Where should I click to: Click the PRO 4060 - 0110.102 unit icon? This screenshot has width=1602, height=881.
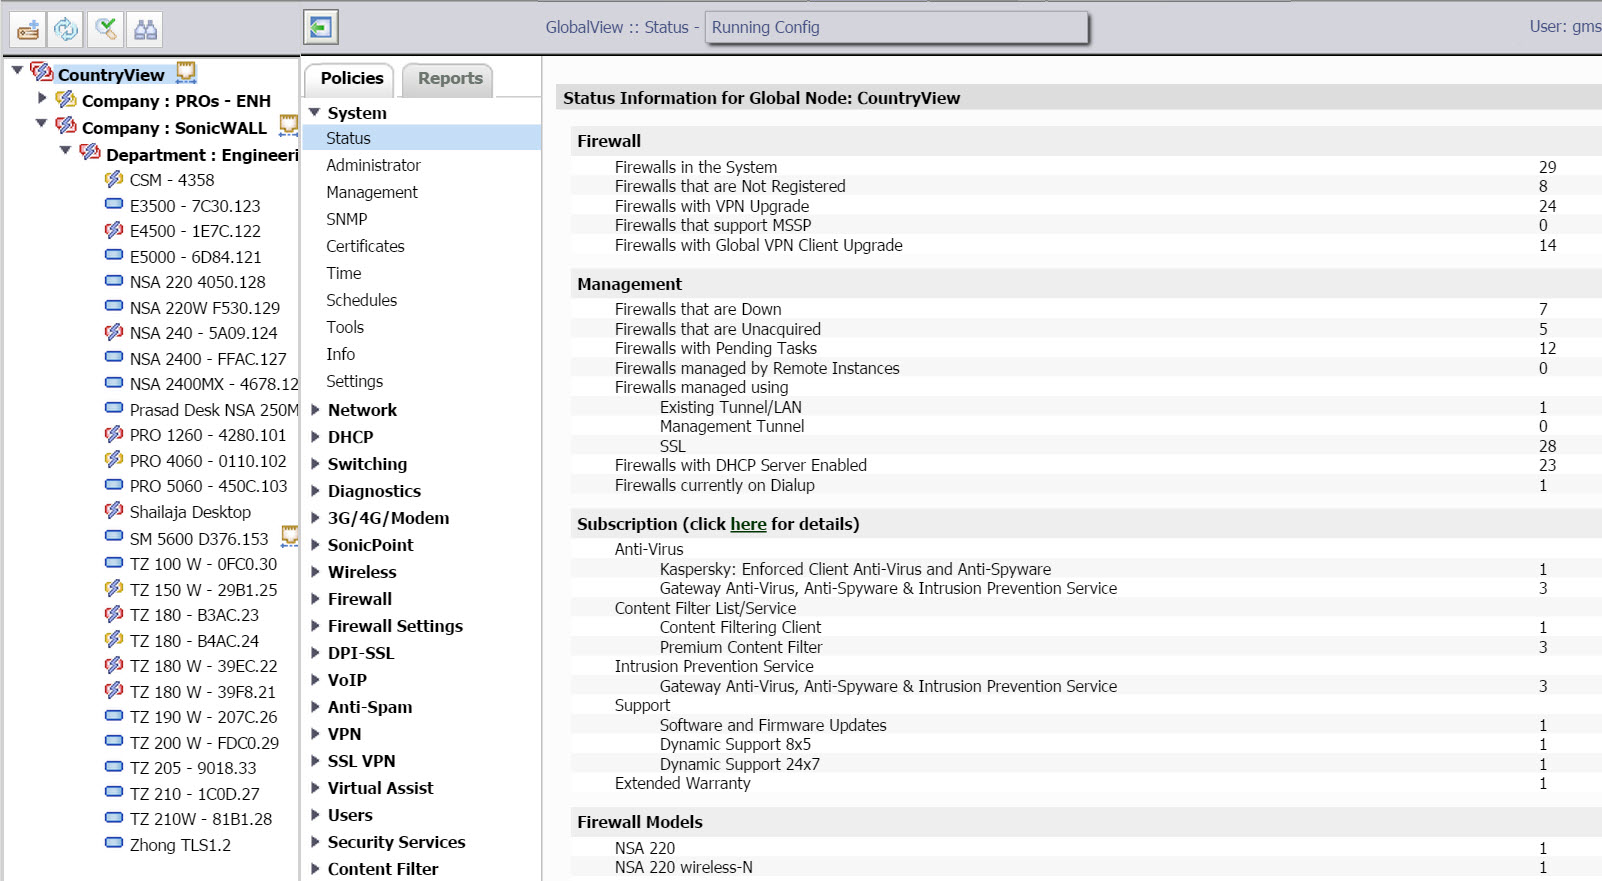point(114,460)
